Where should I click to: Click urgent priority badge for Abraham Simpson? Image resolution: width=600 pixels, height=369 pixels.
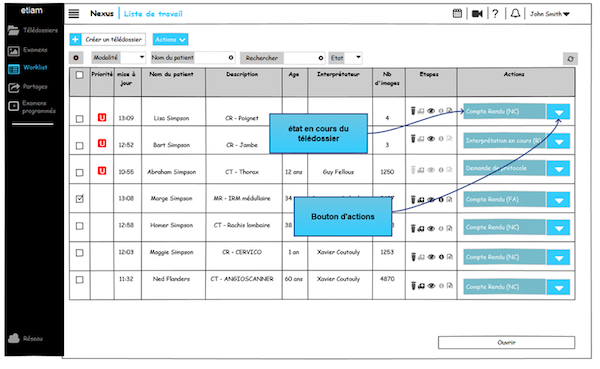[x=102, y=171]
